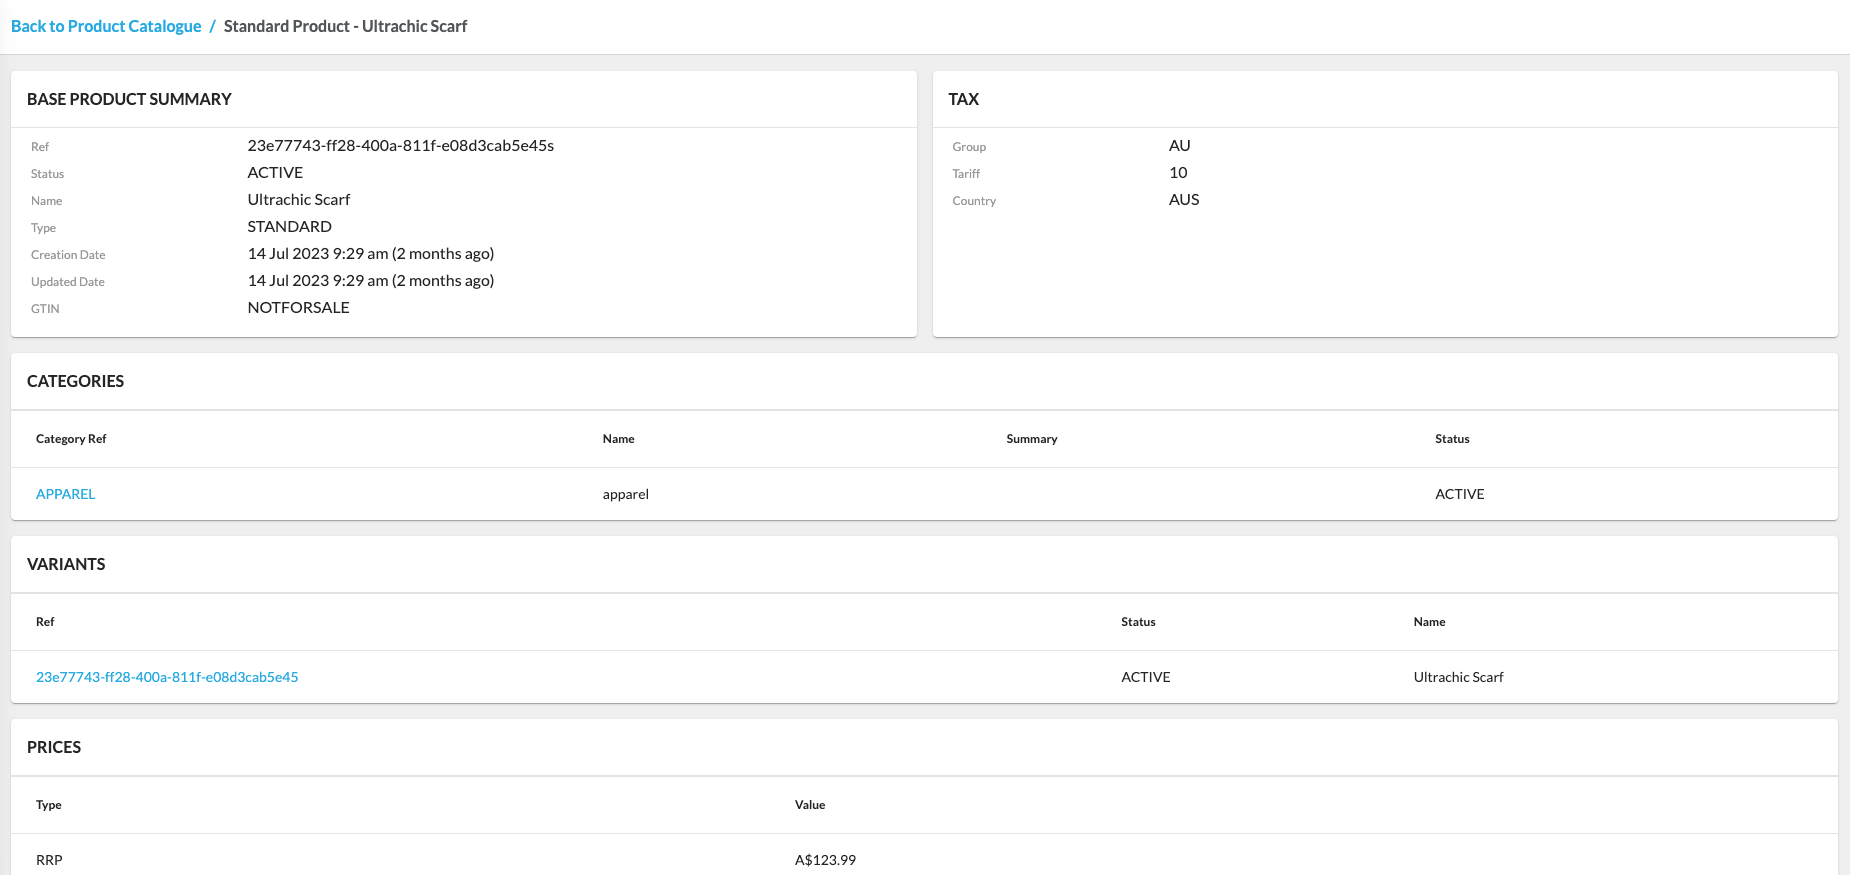Click the Creation Date value
1850x875 pixels.
click(370, 254)
